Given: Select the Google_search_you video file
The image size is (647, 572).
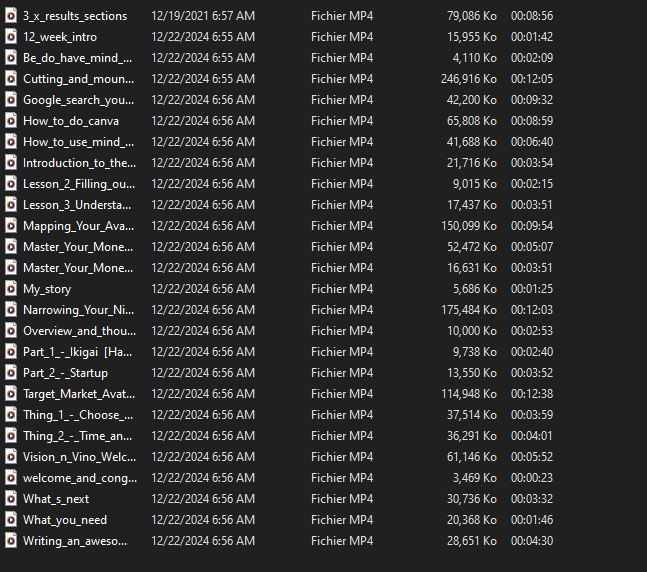Looking at the screenshot, I should point(78,100).
